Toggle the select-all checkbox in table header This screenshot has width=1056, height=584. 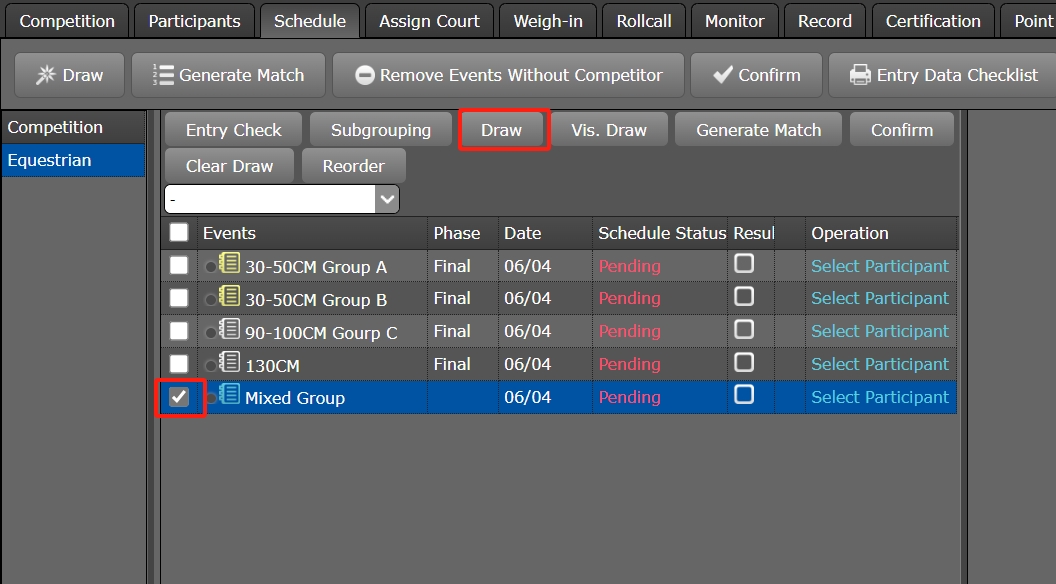point(177,232)
